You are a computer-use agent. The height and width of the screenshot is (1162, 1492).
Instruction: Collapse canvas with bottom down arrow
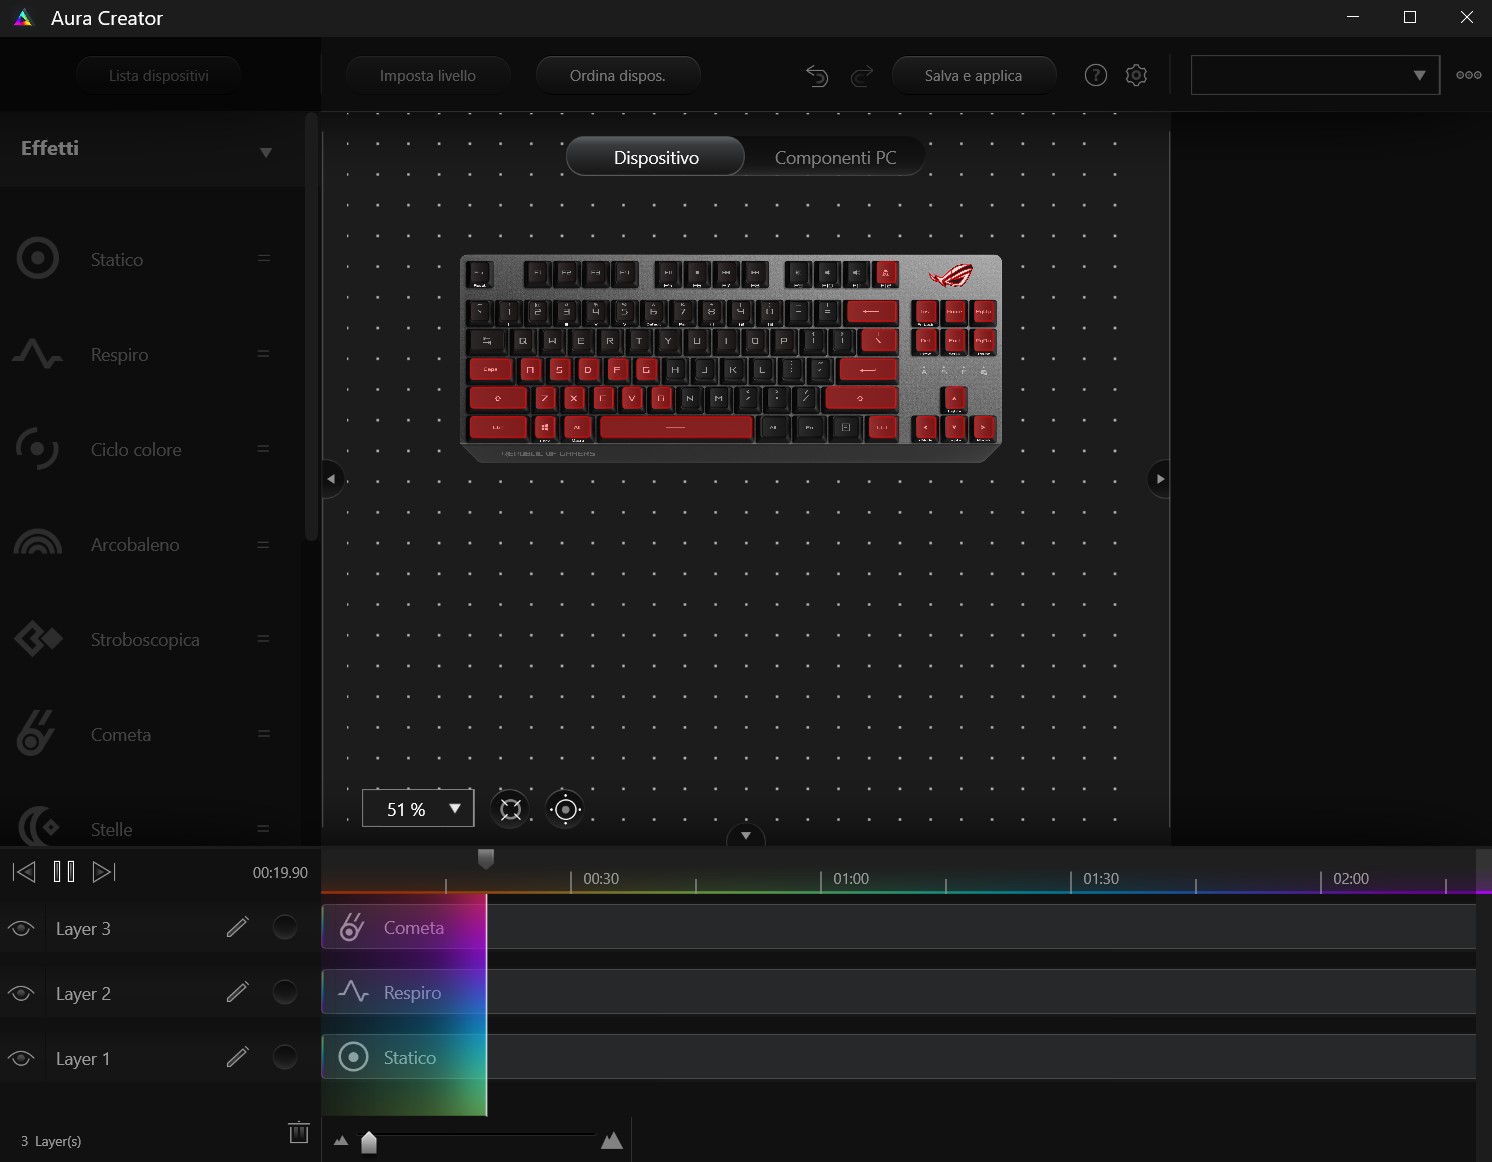pos(745,835)
